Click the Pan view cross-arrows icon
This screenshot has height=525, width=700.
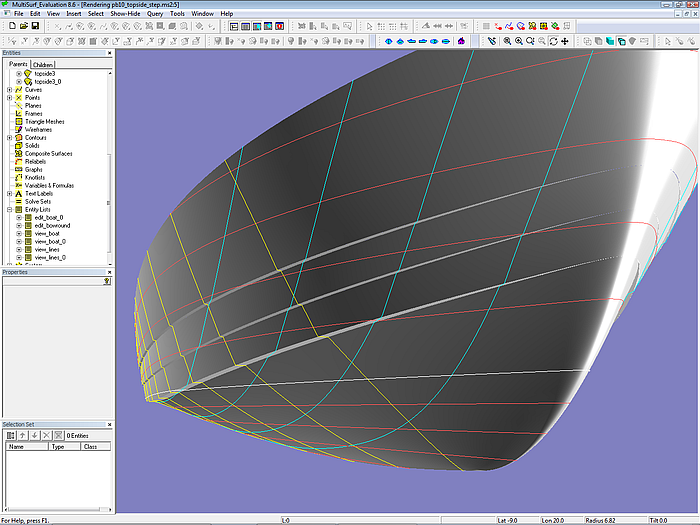click(x=566, y=41)
